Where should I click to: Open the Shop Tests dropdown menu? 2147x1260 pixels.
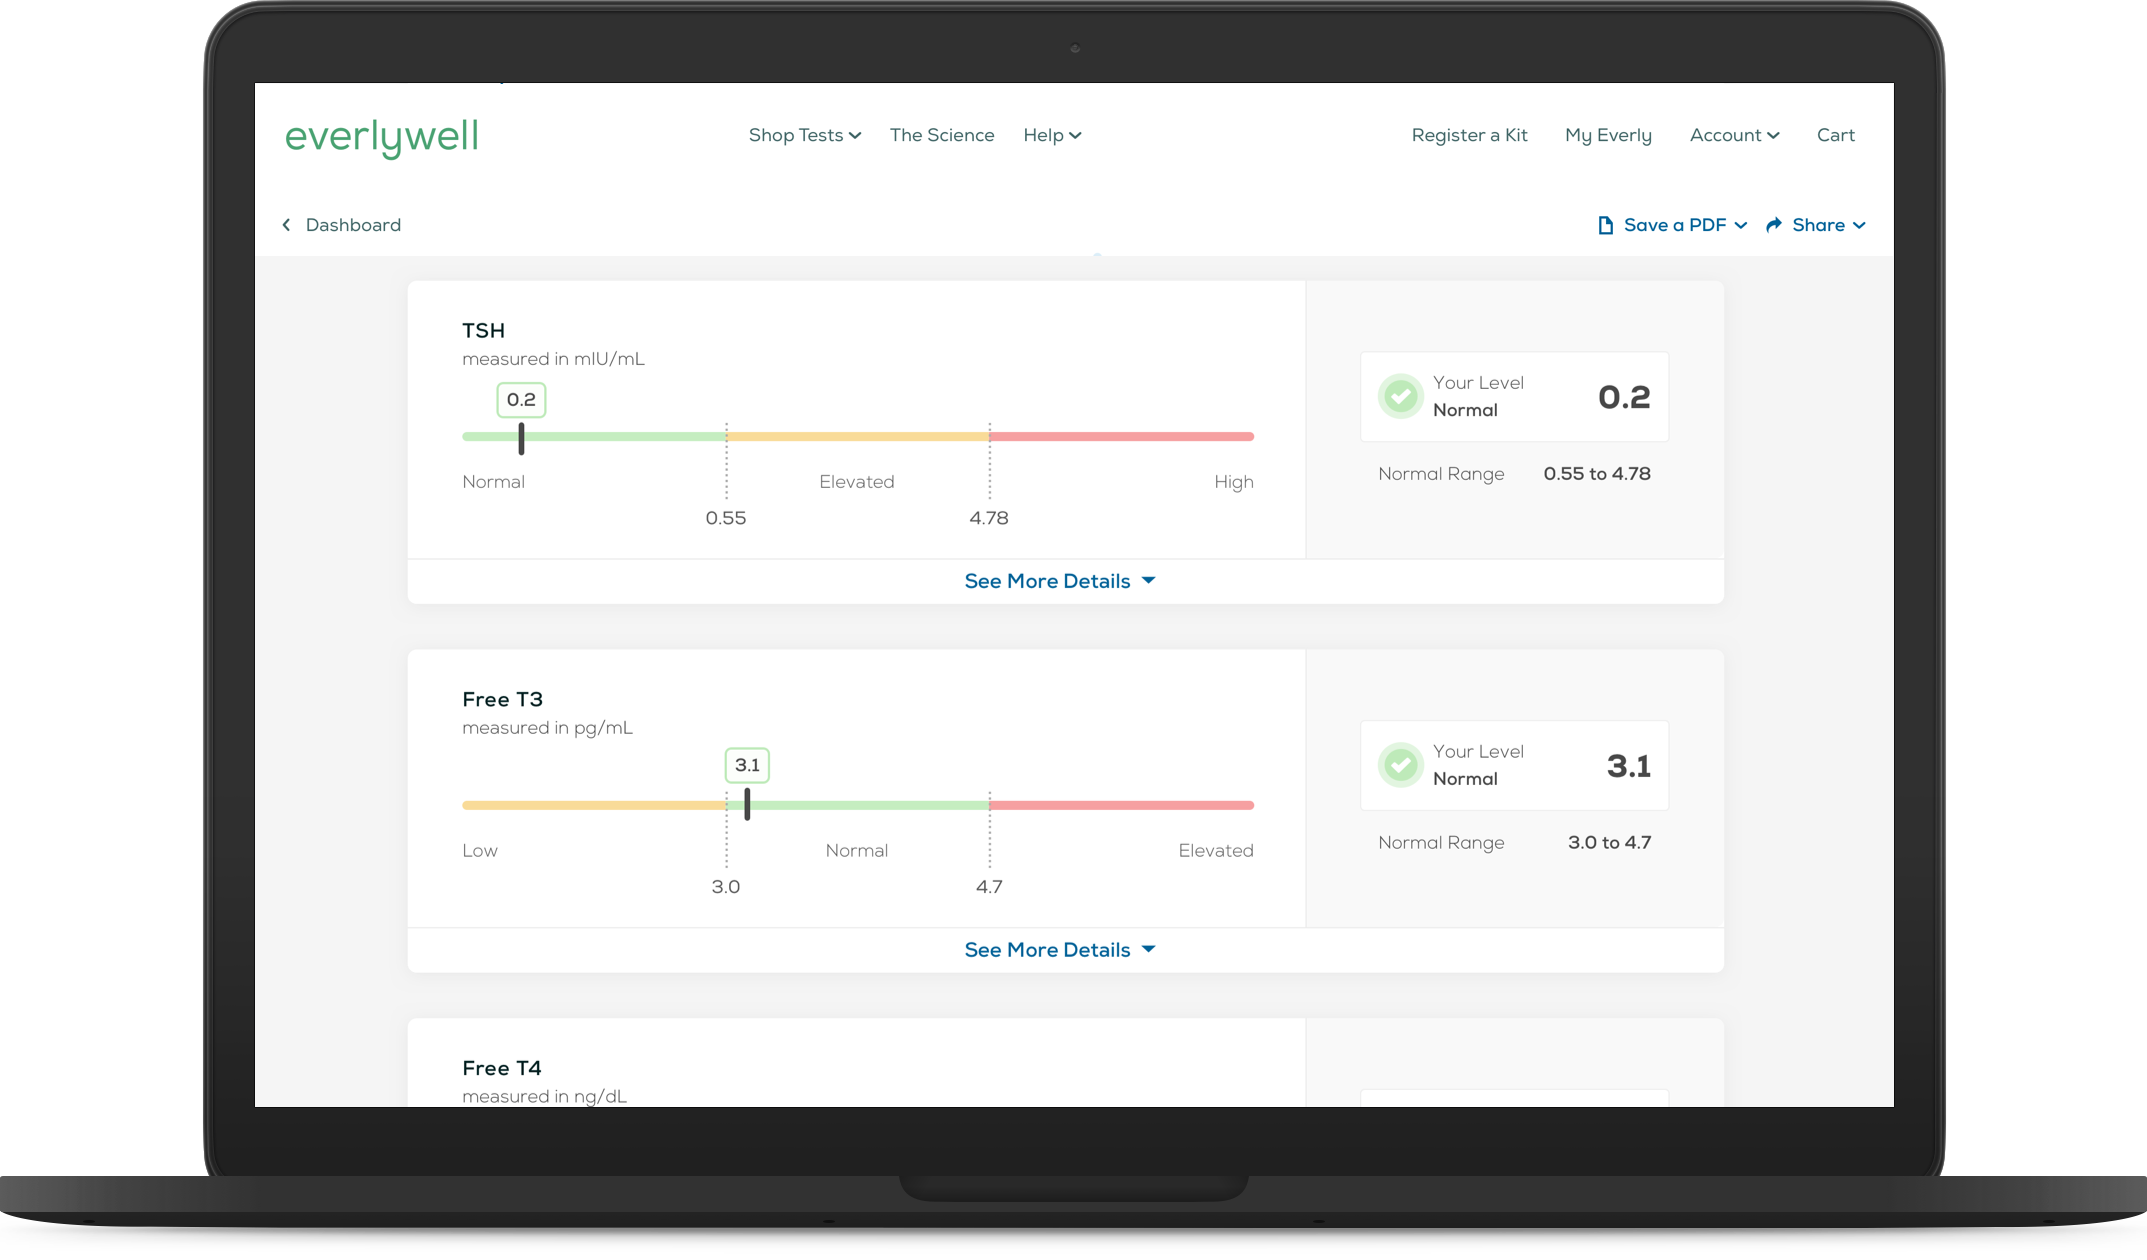click(804, 135)
